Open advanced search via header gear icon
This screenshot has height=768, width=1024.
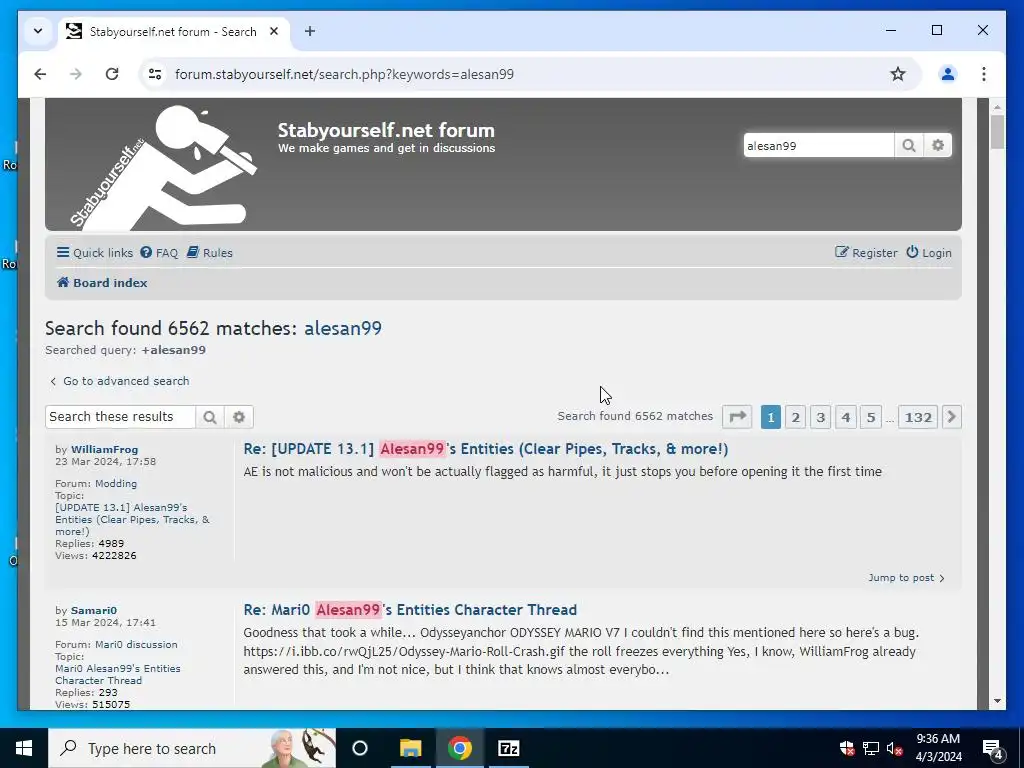tap(938, 145)
